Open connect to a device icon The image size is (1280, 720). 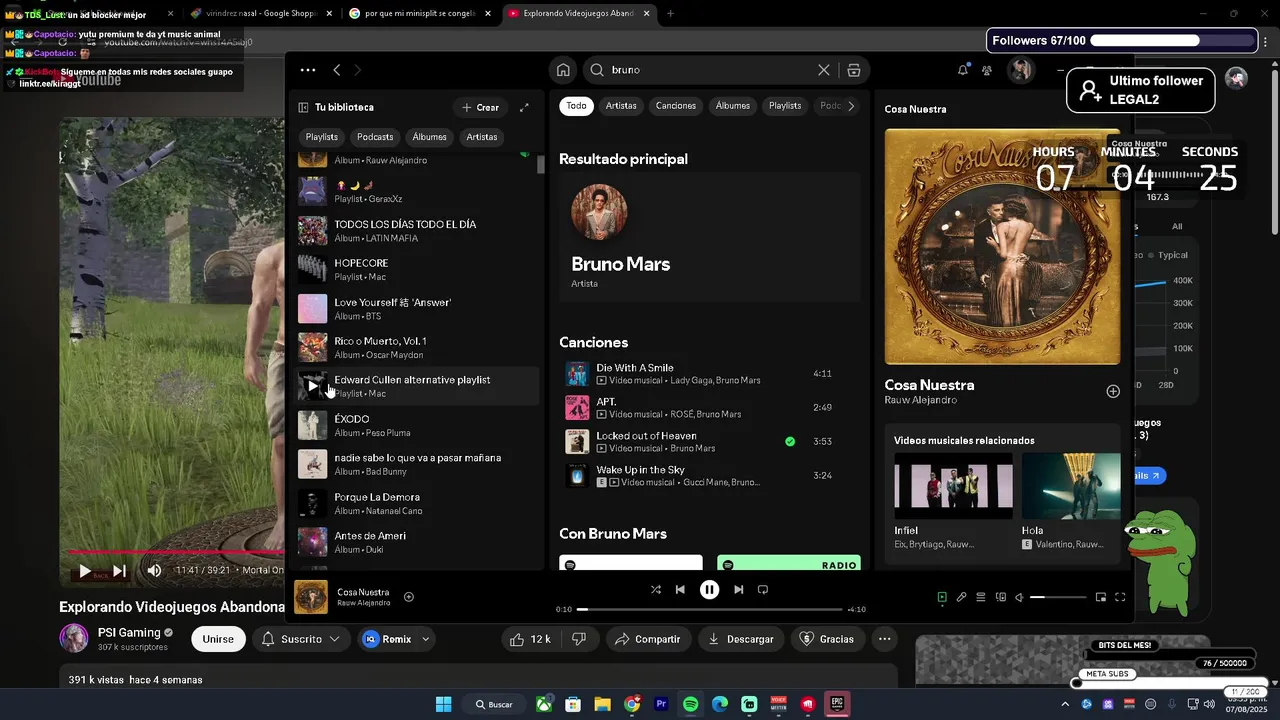tap(1001, 597)
